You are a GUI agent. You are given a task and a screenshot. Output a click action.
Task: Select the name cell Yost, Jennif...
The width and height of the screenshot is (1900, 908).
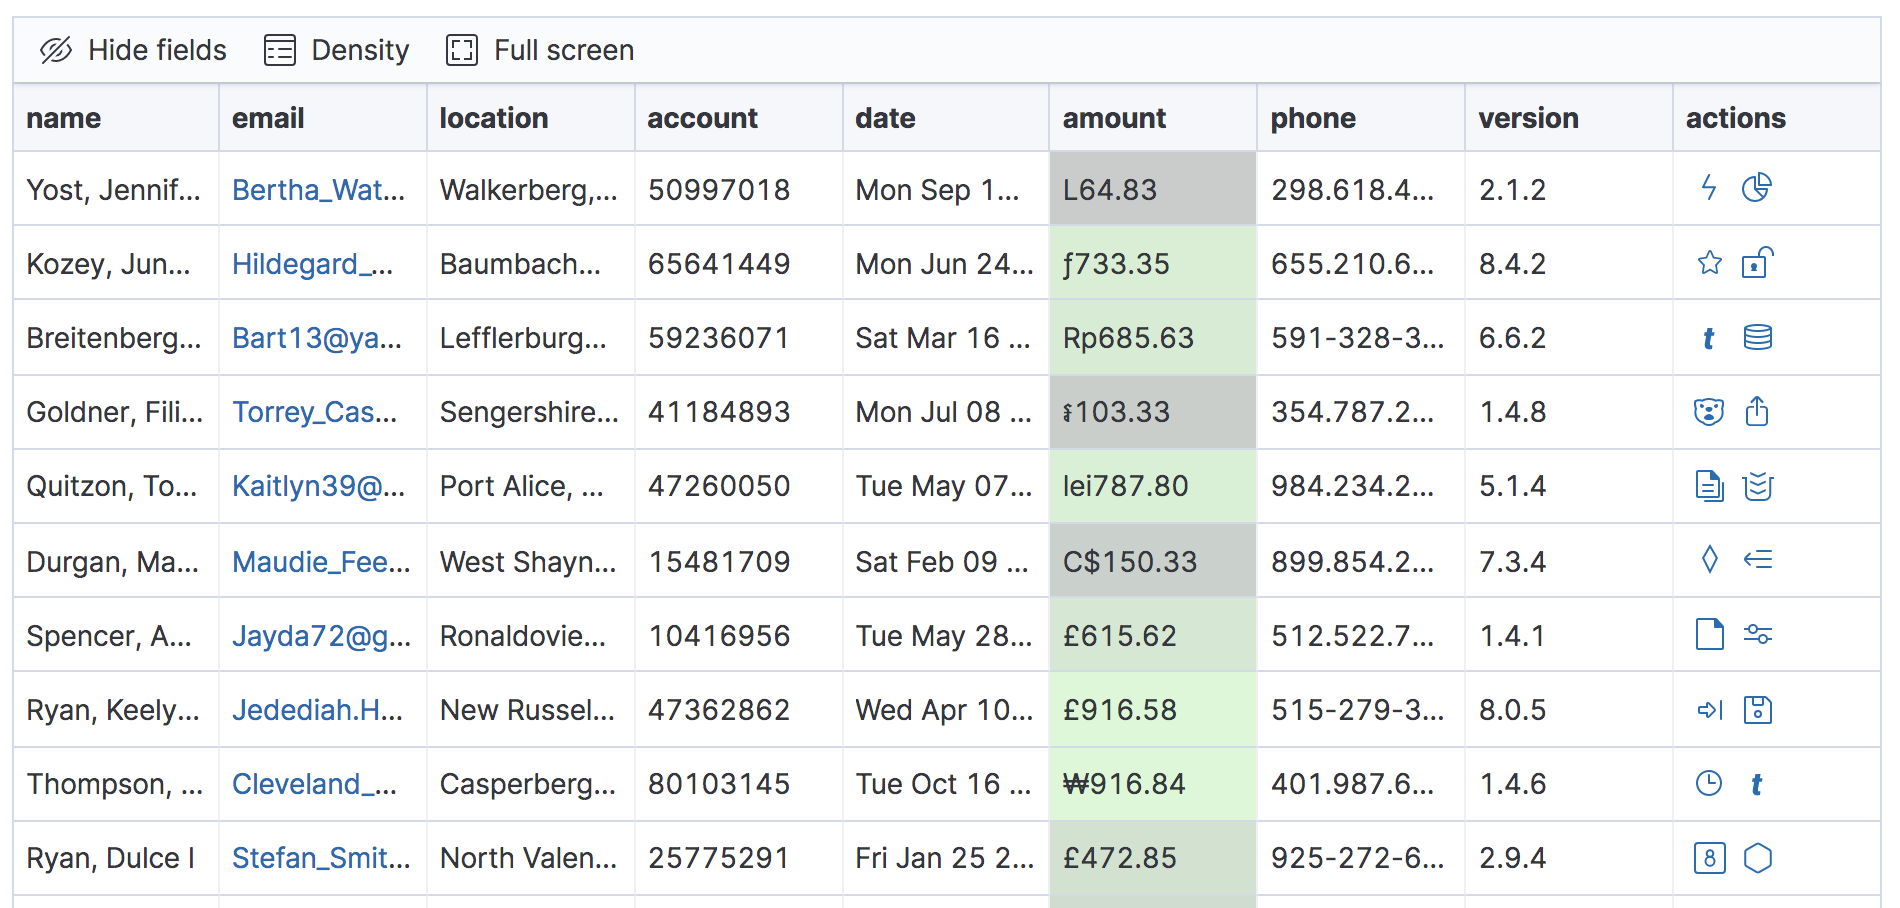[x=116, y=189]
